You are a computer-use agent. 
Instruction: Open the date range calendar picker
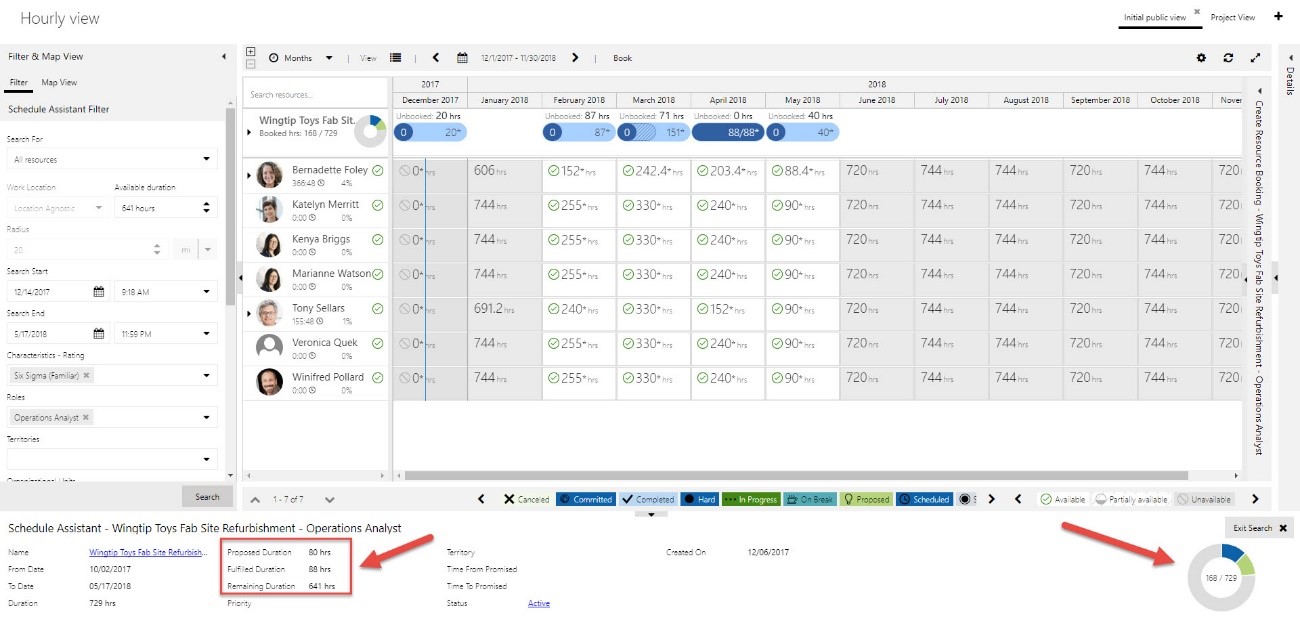coord(462,58)
